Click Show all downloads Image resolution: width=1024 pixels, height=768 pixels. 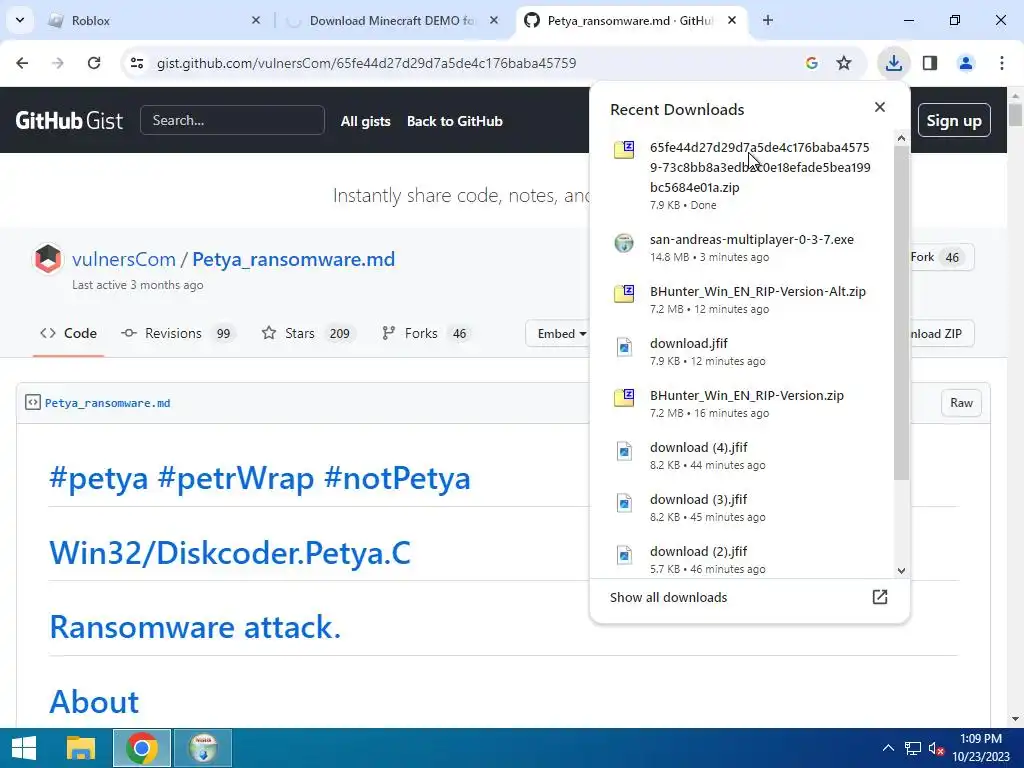coord(668,598)
